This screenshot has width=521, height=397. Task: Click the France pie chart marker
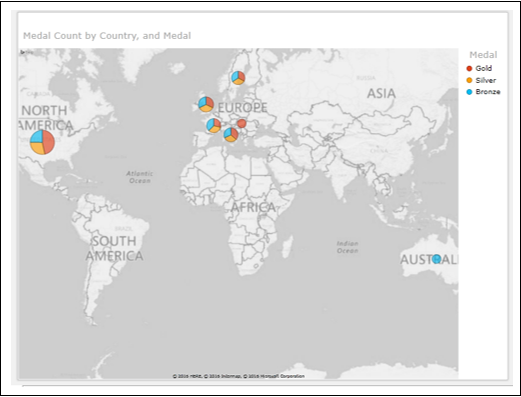214,125
